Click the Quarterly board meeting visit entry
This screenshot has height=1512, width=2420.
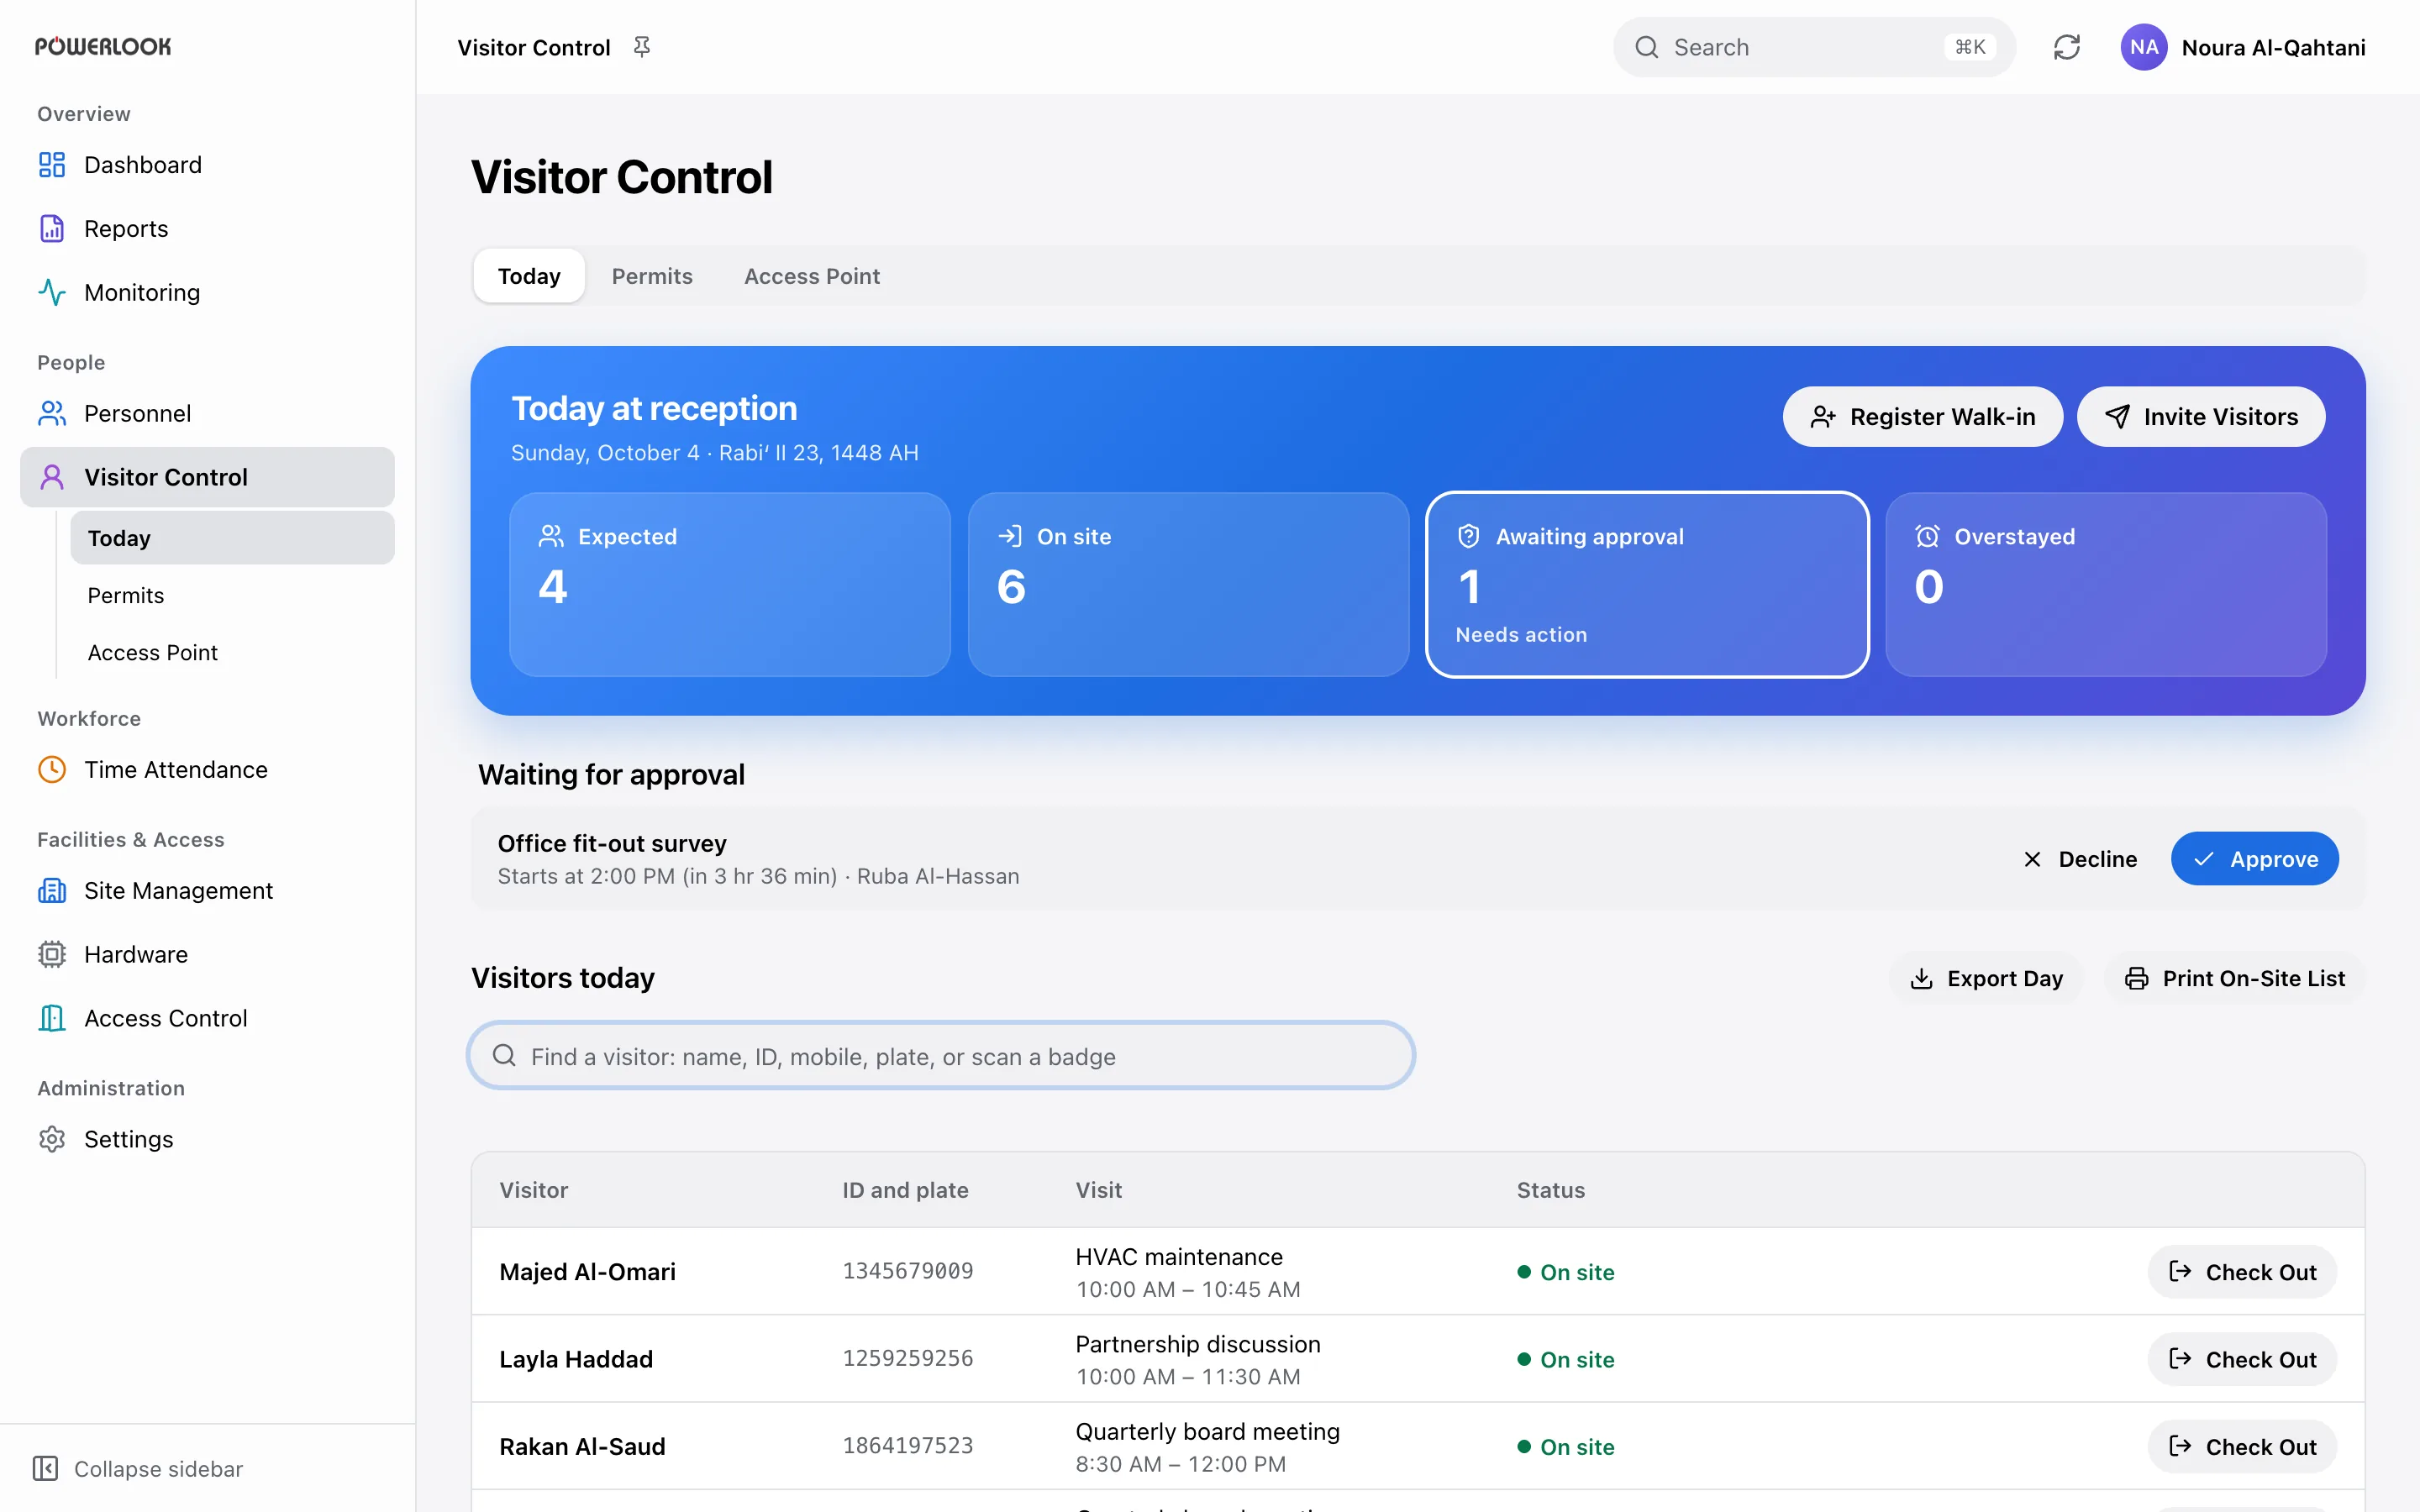[x=1207, y=1447]
